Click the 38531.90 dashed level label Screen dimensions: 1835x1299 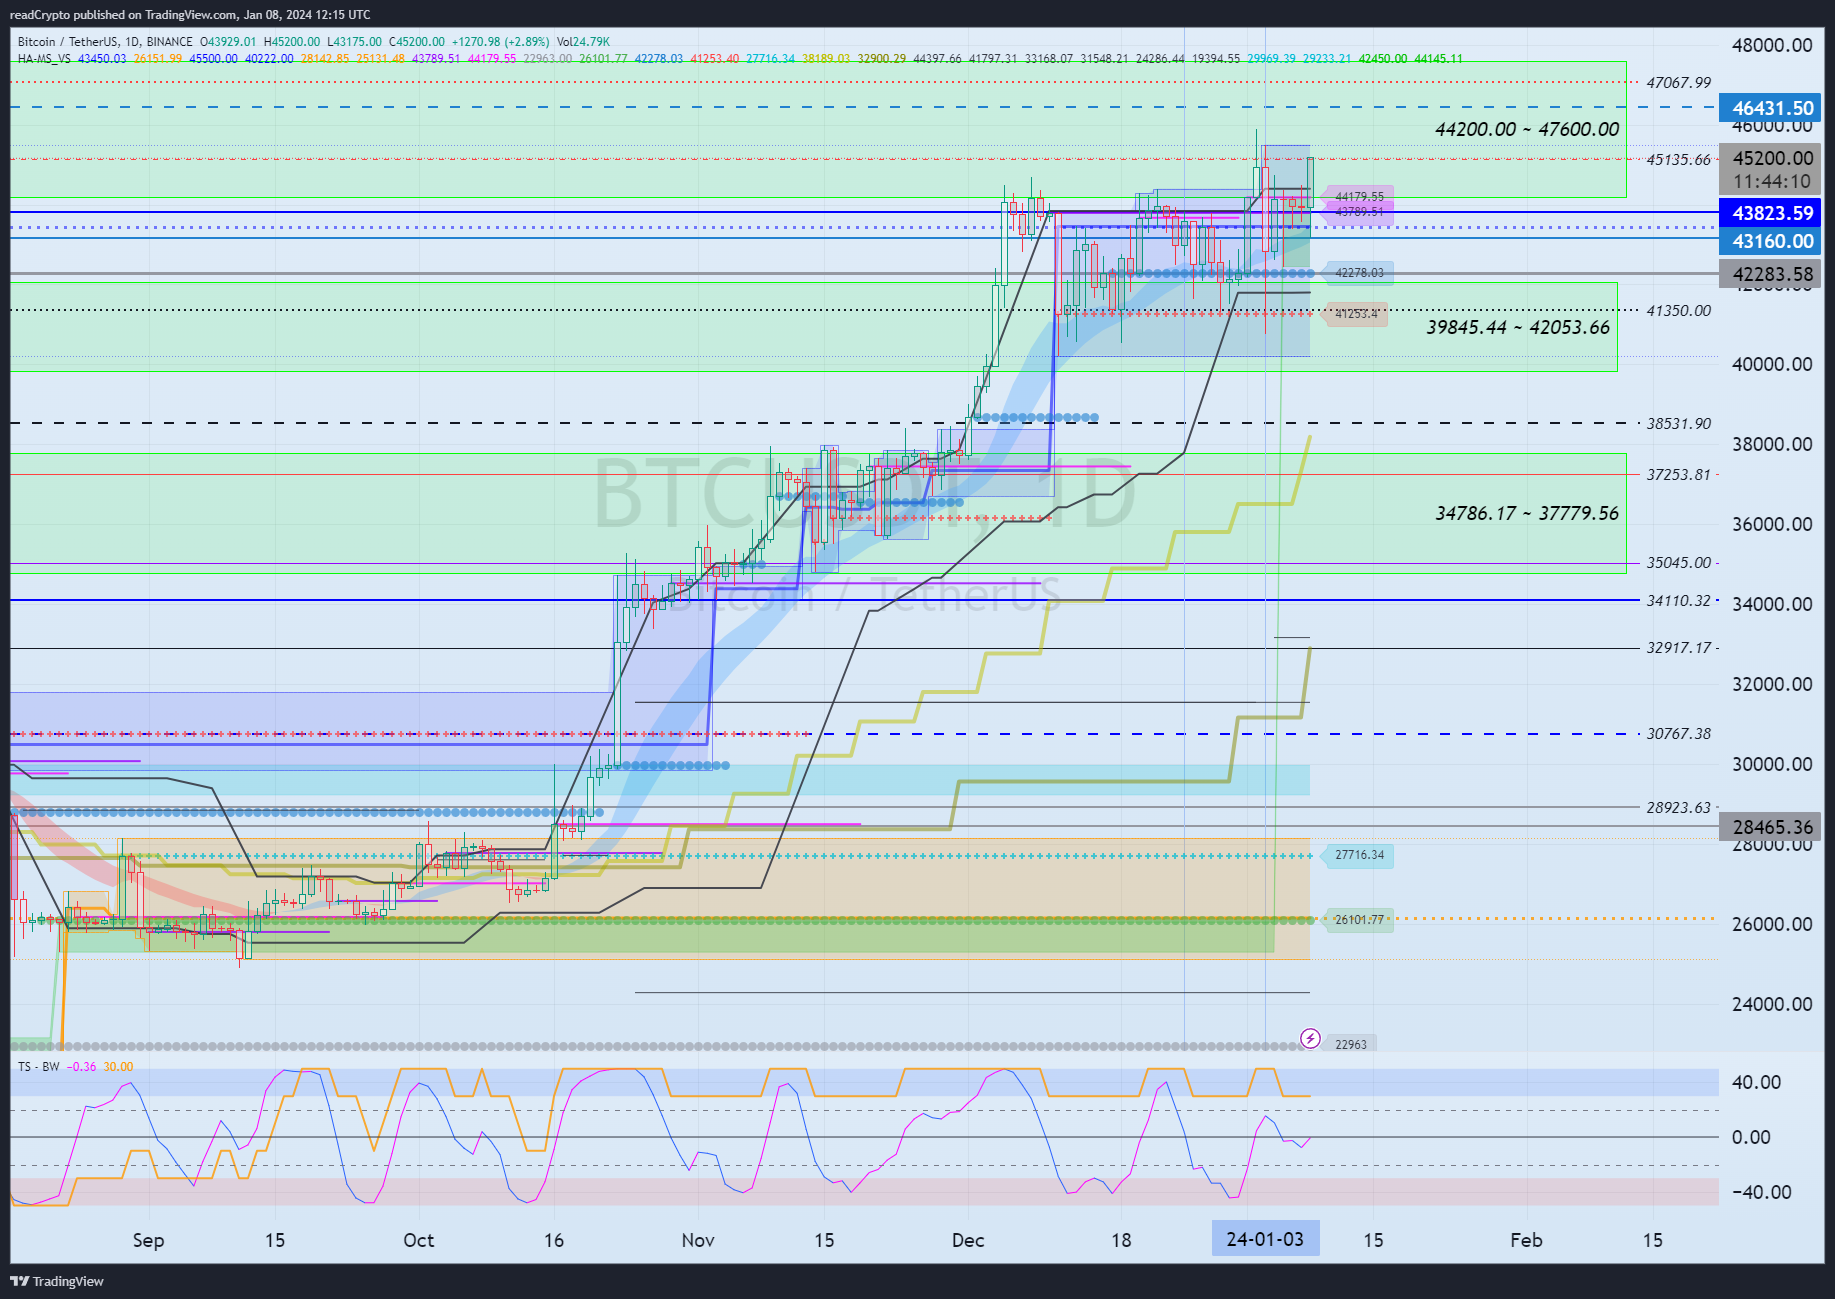(1679, 424)
